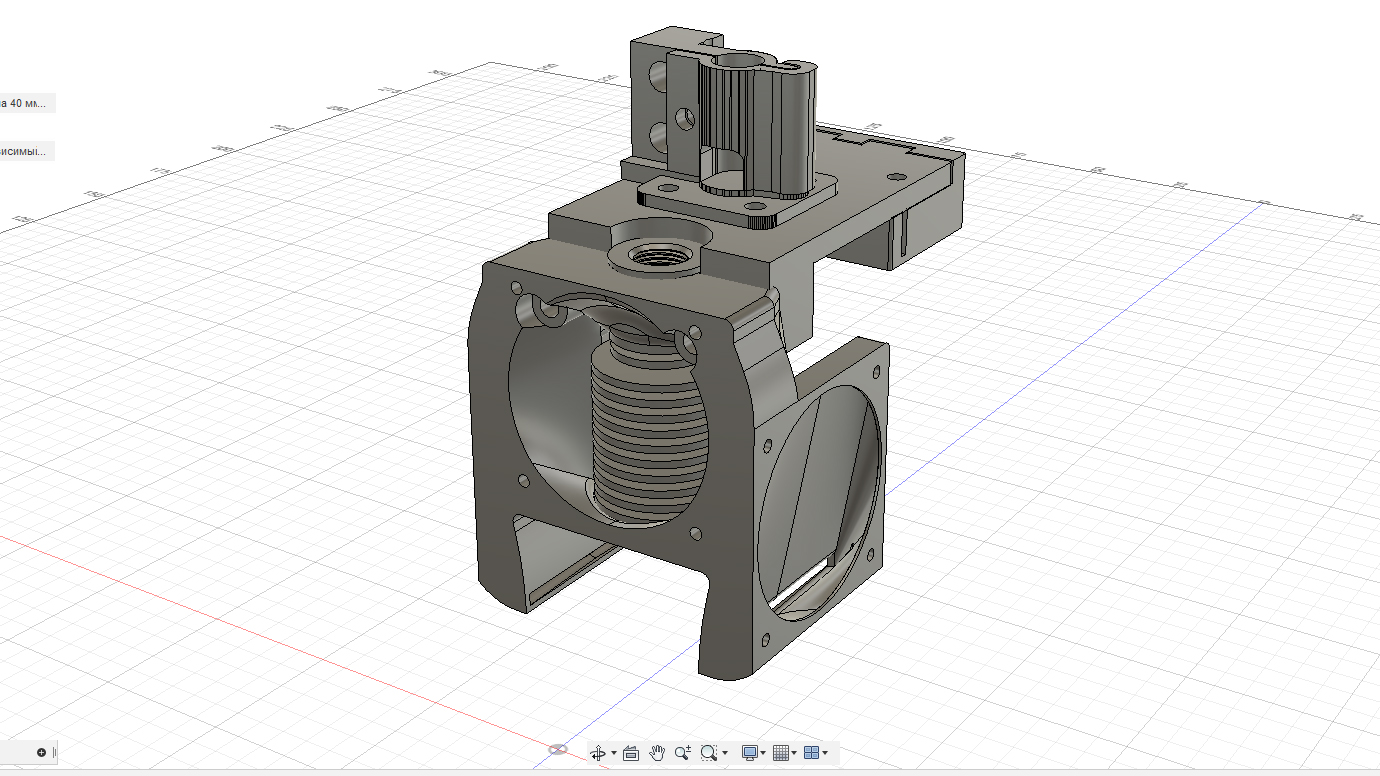This screenshot has width=1380, height=776.
Task: Expand the Display Settings dropdown arrow
Action: point(763,753)
